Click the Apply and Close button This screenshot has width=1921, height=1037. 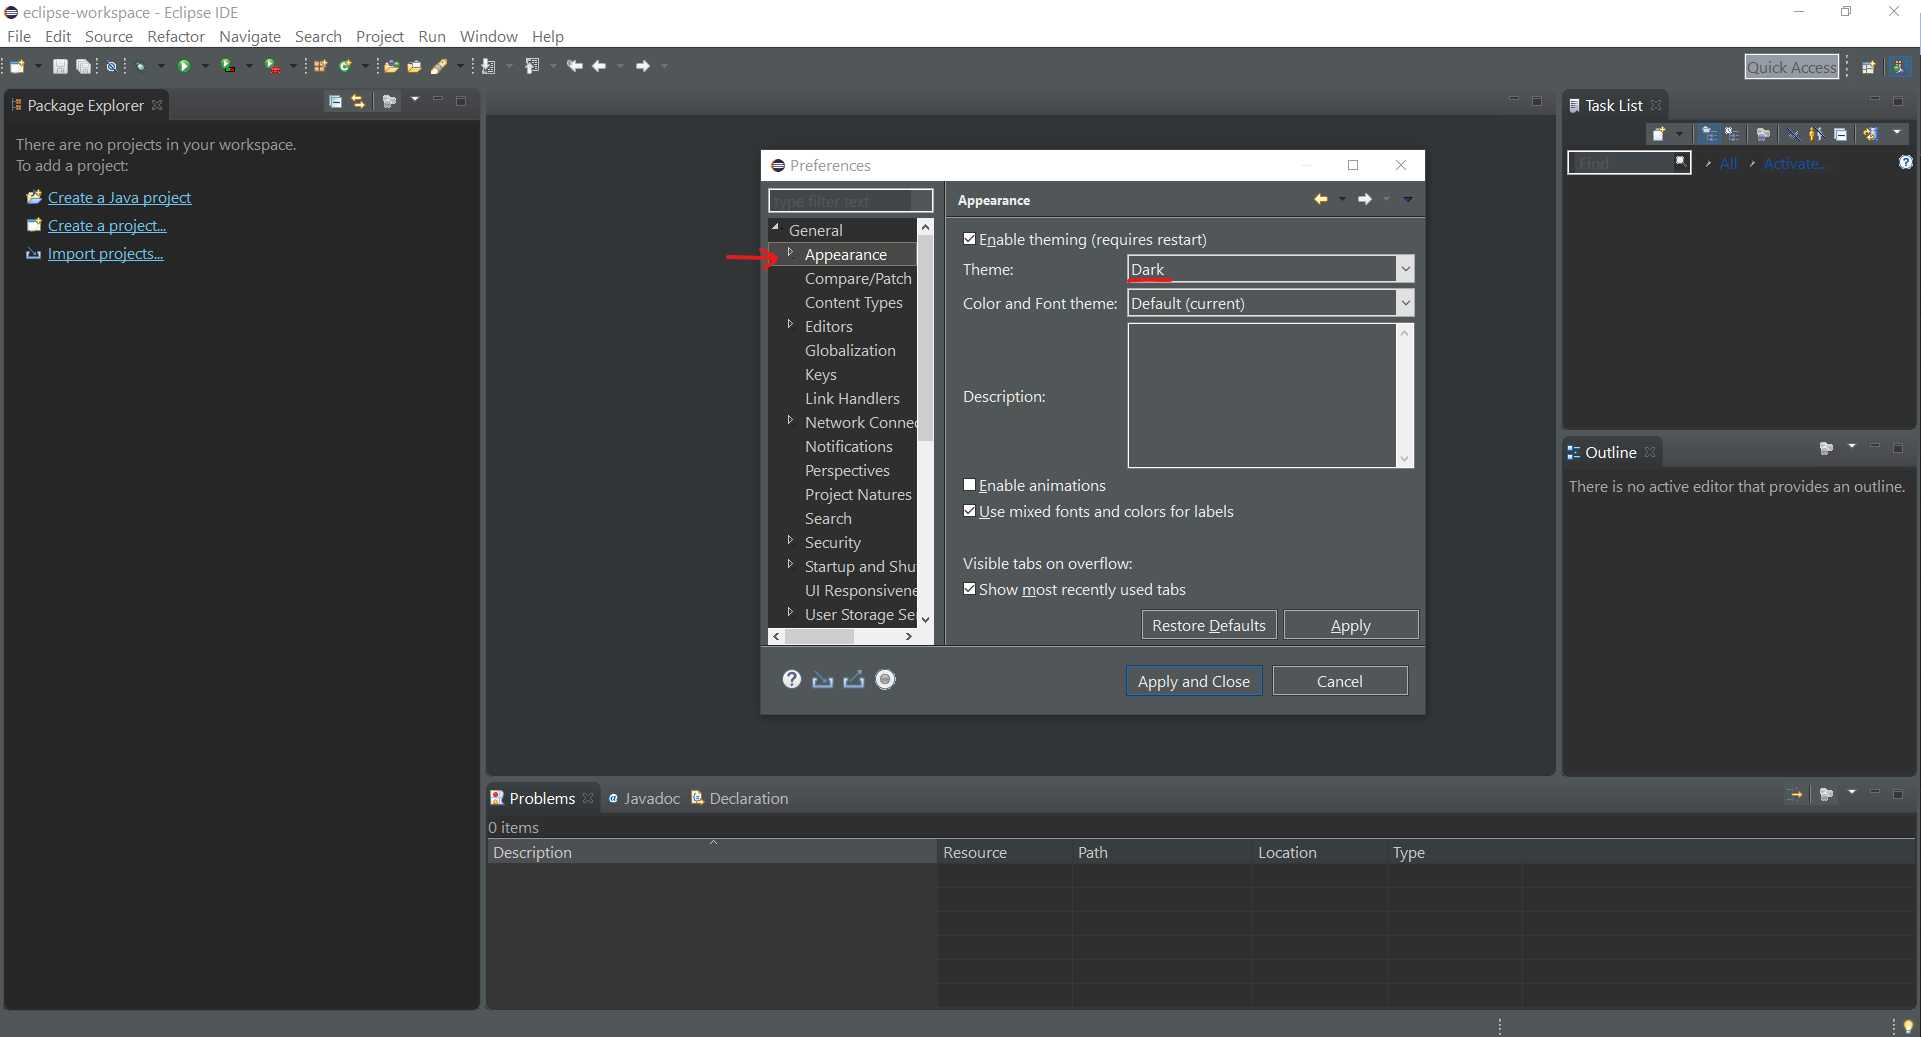click(x=1193, y=680)
